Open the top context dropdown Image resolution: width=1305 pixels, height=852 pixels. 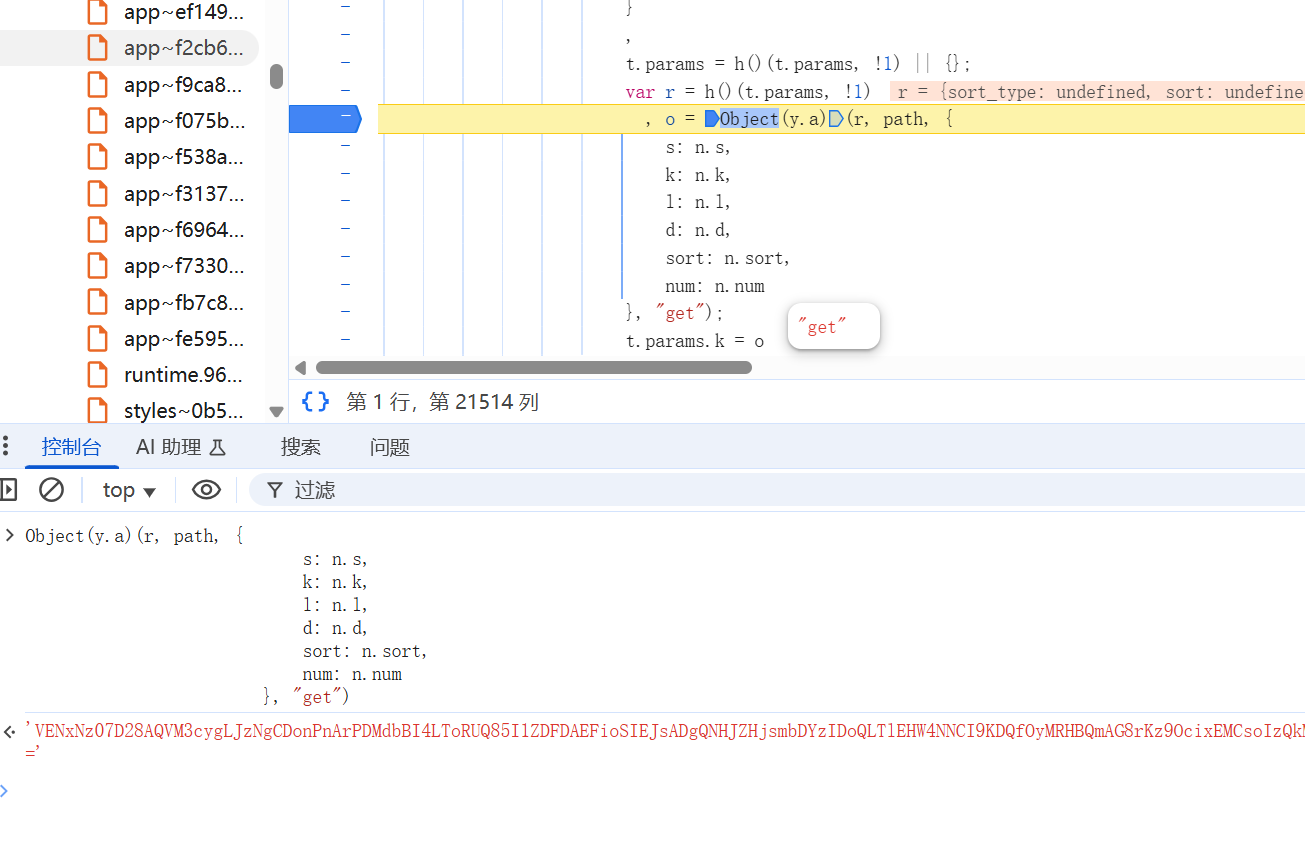[129, 490]
